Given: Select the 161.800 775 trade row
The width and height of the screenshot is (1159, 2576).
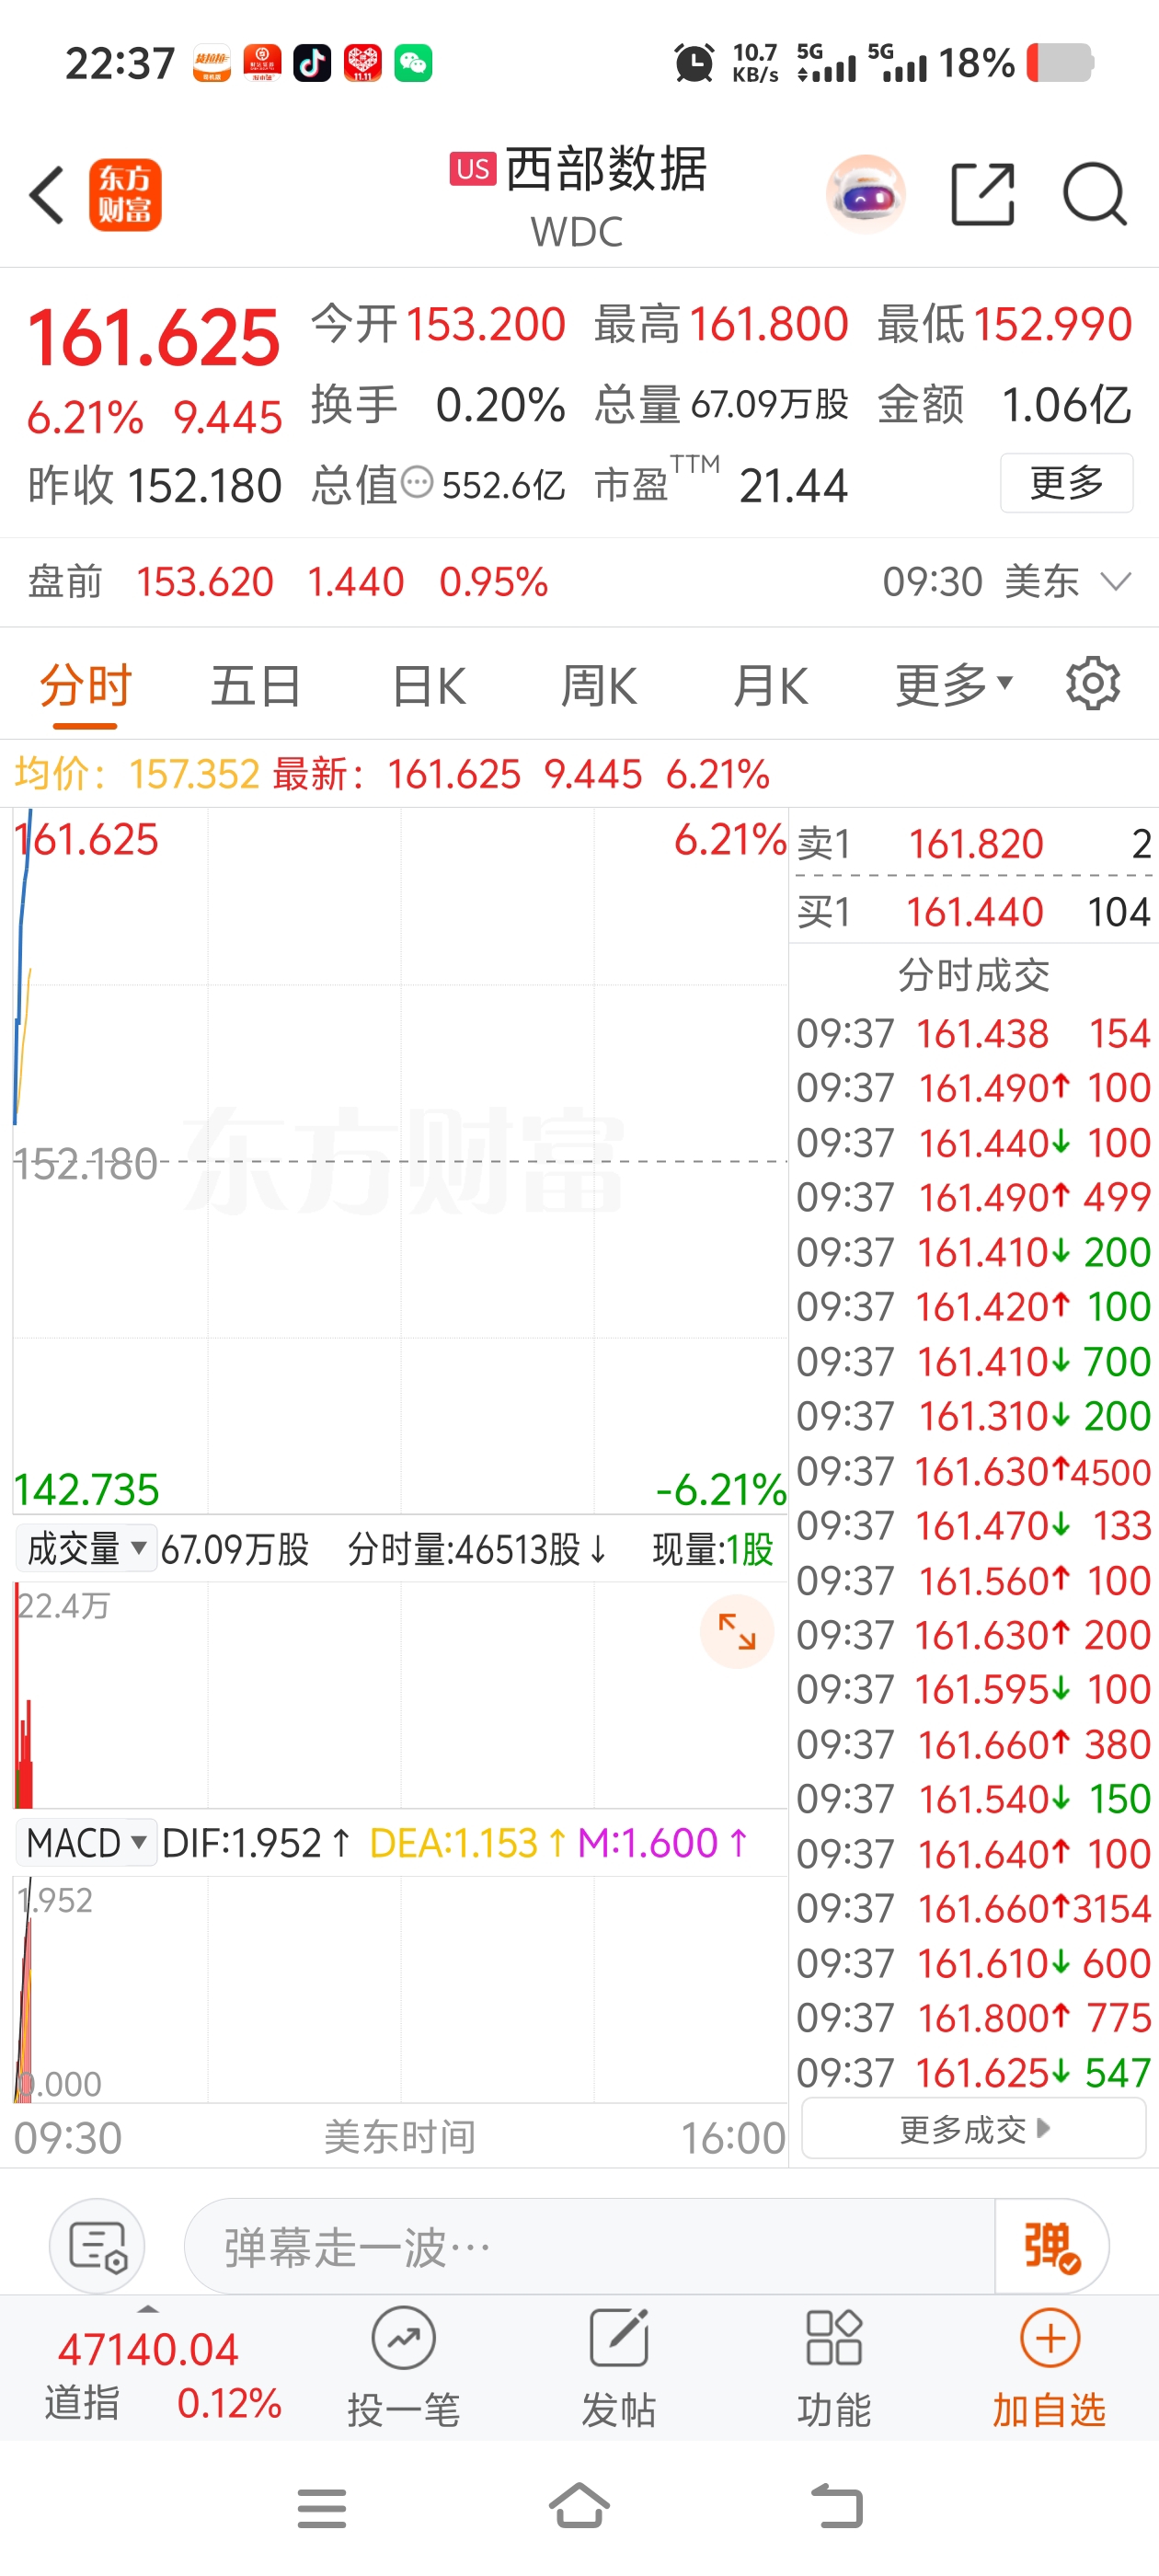Looking at the screenshot, I should pos(974,2017).
